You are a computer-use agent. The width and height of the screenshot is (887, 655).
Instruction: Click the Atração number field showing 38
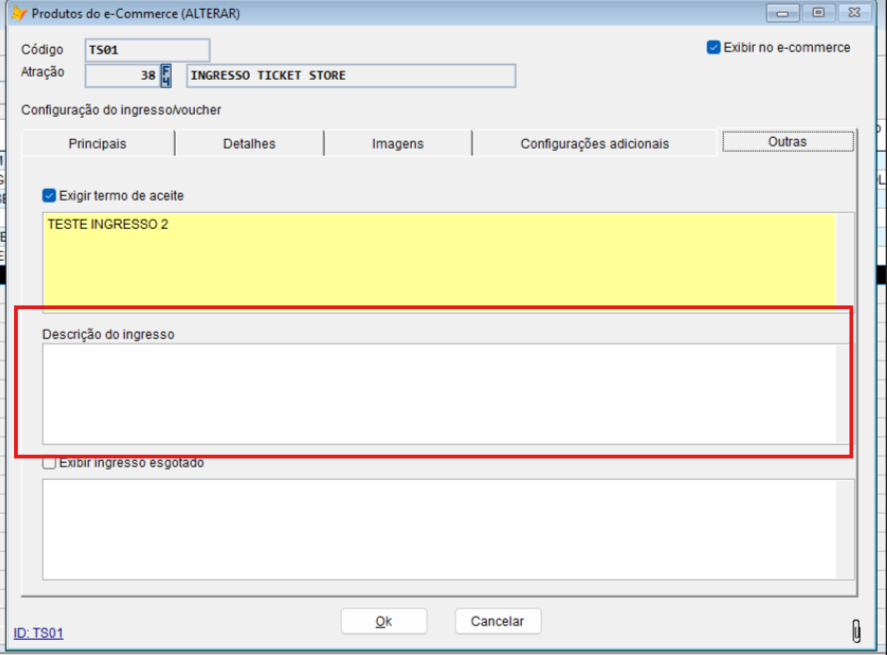121,76
